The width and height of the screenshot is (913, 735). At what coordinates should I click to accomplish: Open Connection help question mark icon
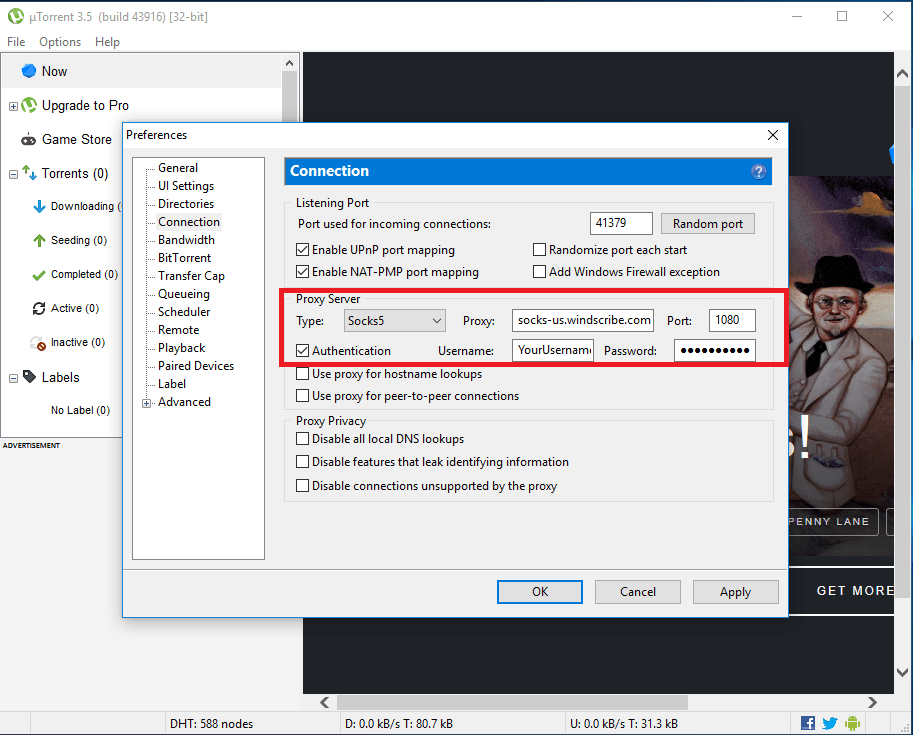[x=758, y=171]
